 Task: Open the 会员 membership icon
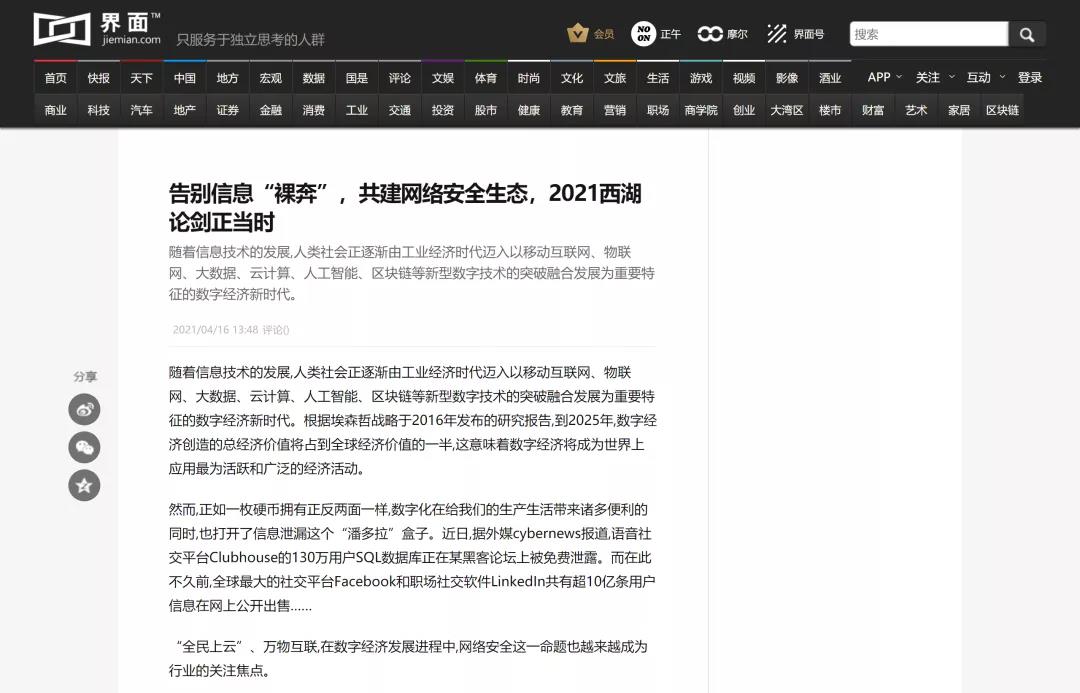tap(578, 34)
